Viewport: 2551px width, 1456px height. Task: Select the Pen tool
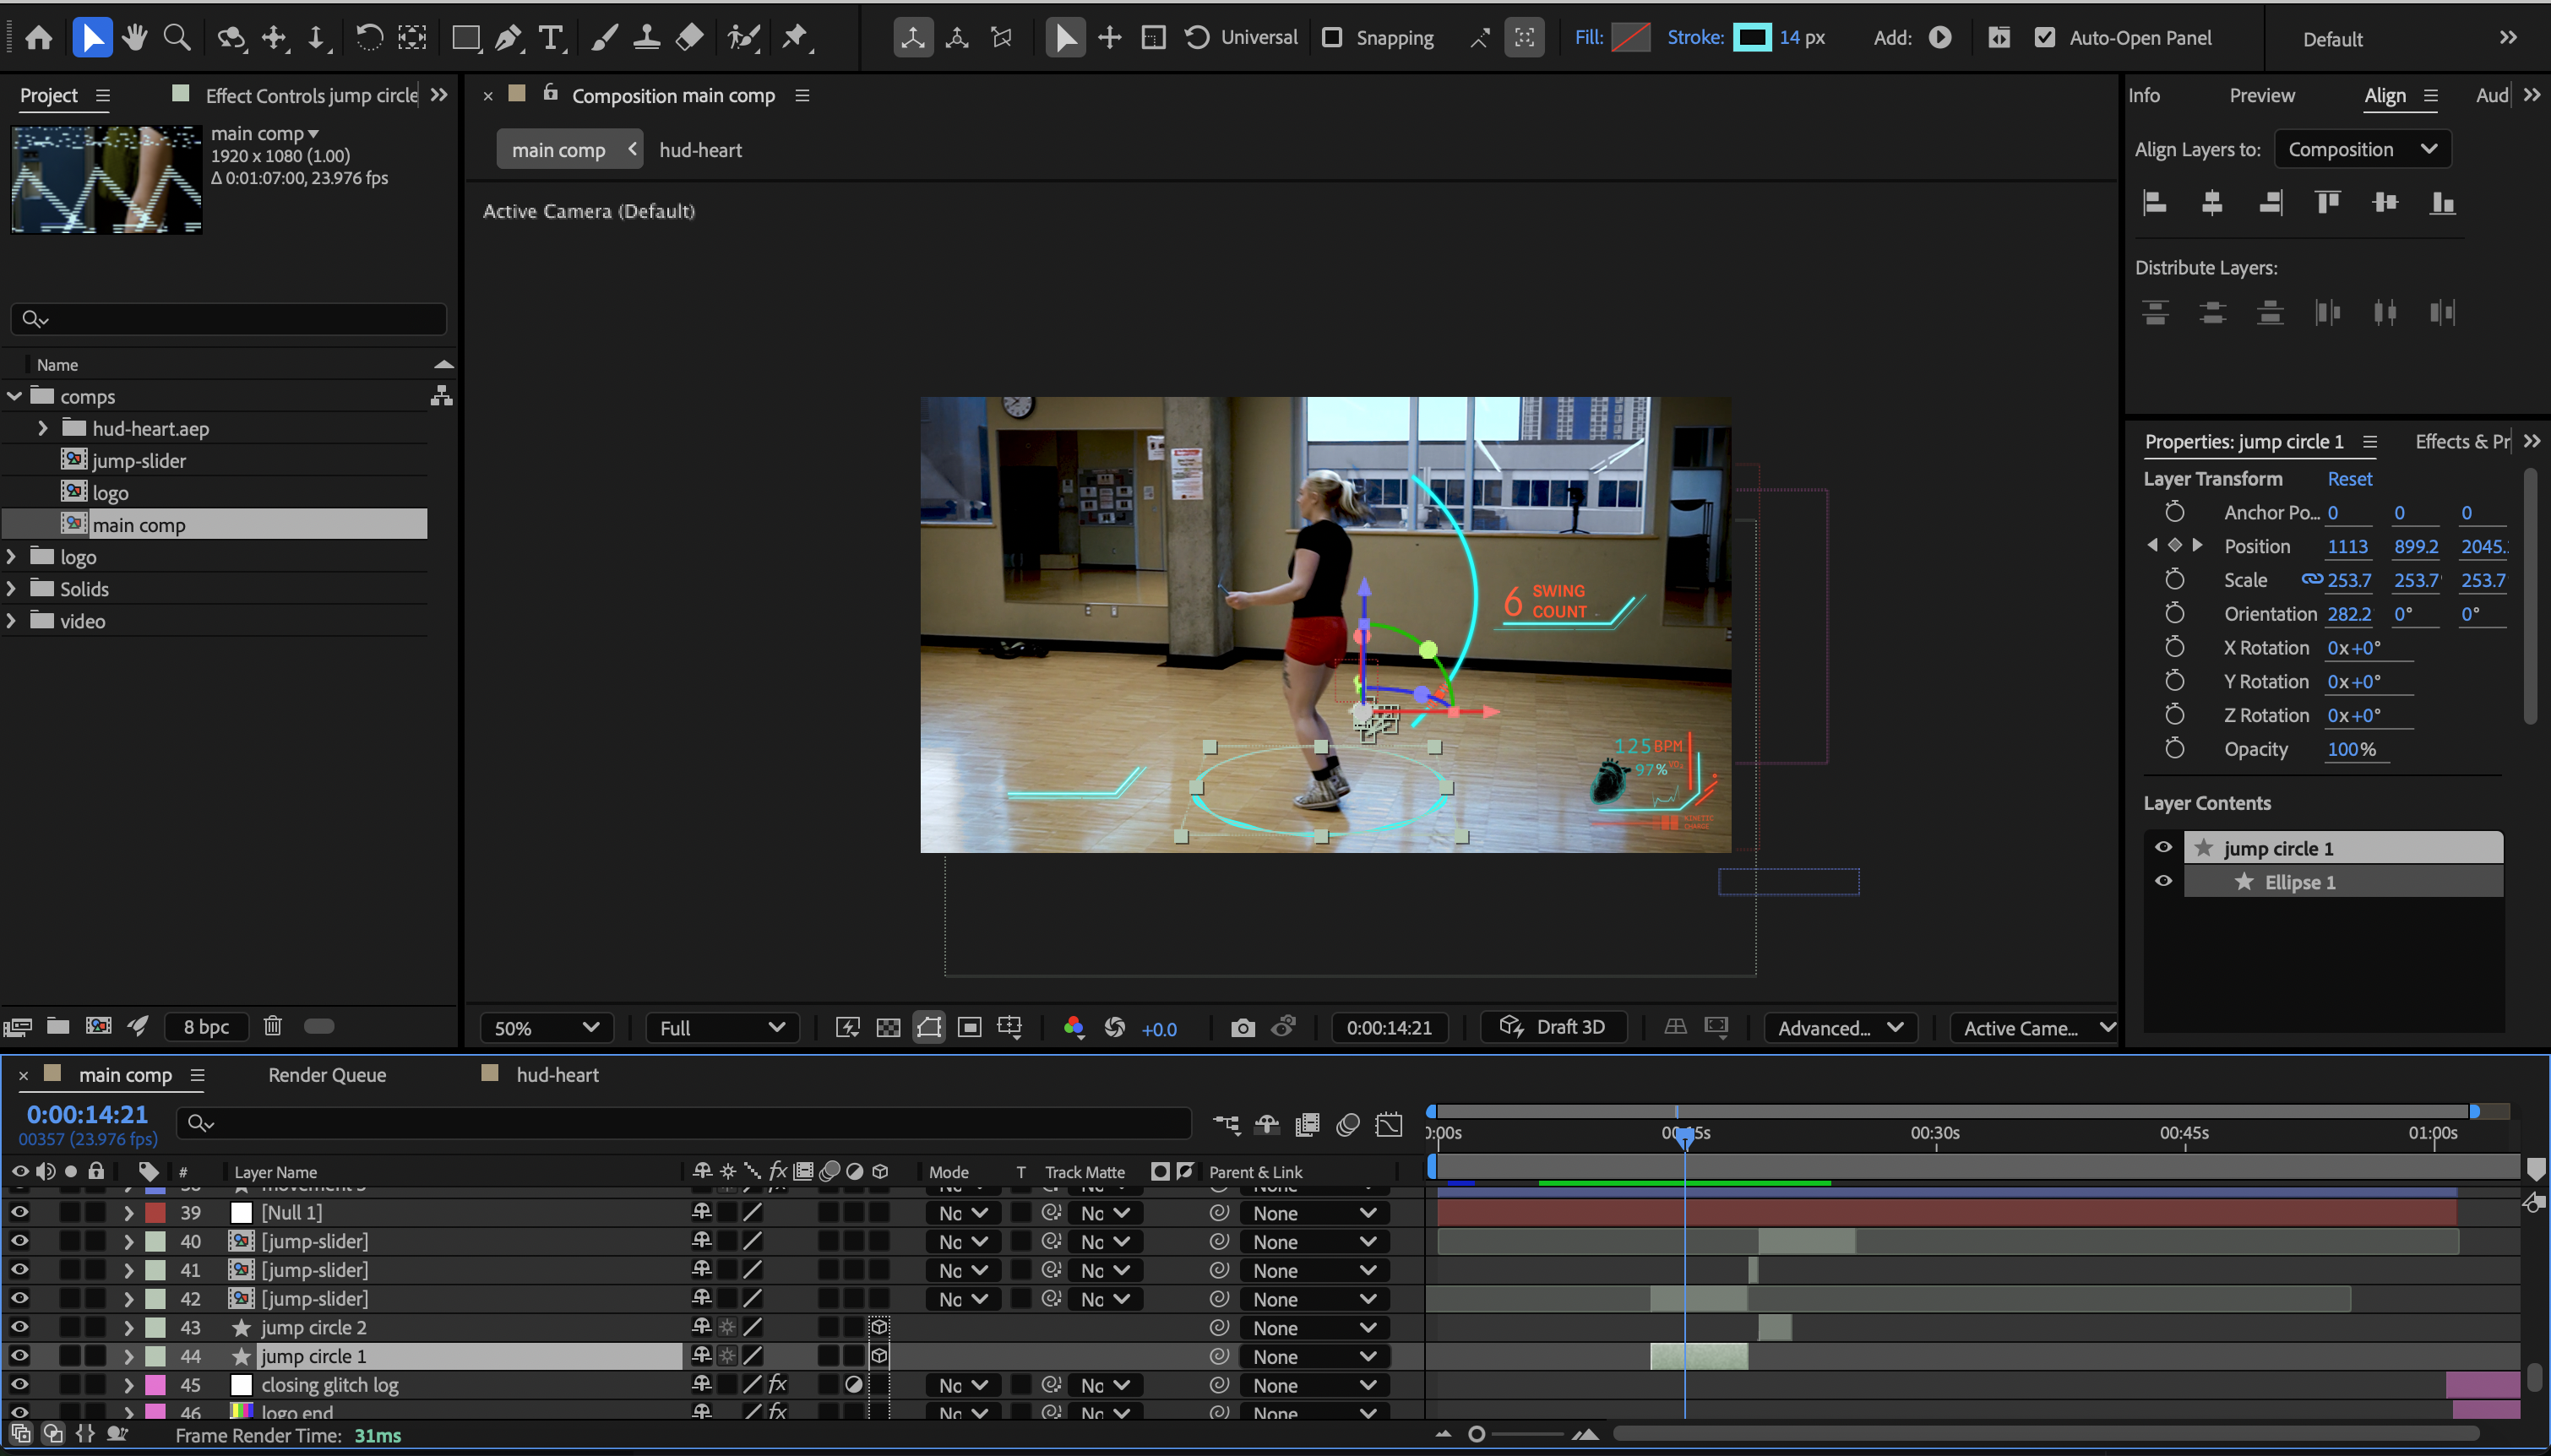508,38
